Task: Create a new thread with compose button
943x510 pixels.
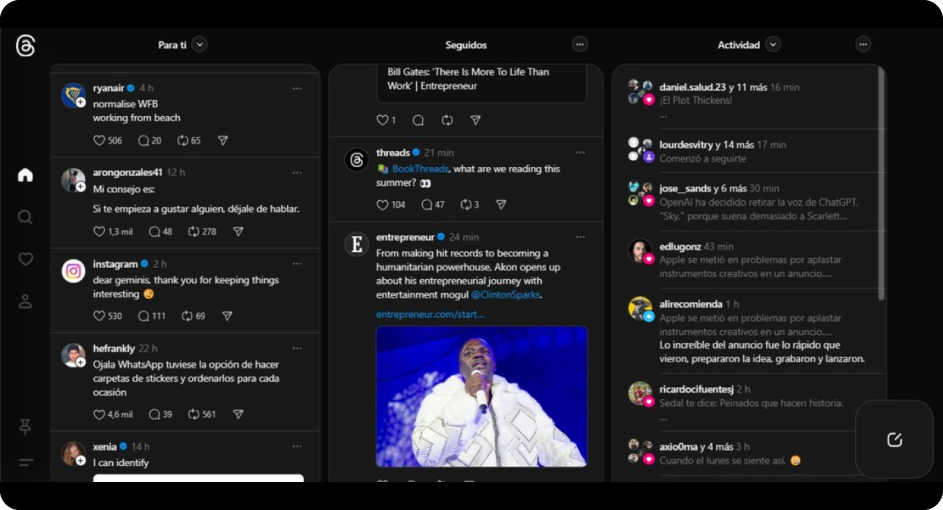Action: 894,440
